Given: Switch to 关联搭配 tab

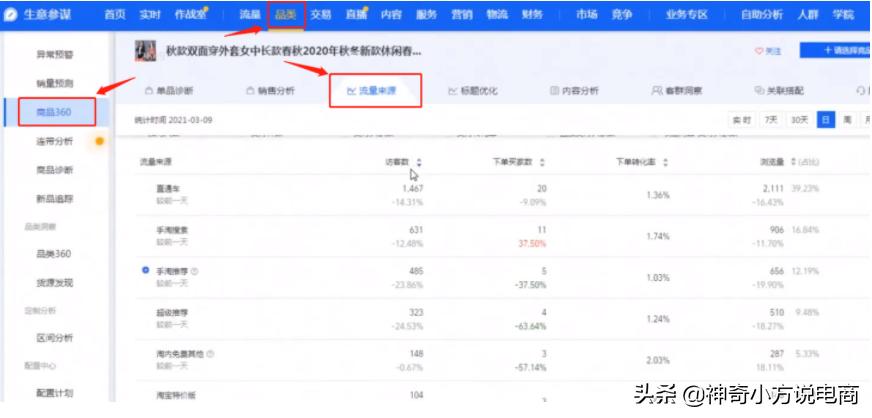Looking at the screenshot, I should (779, 91).
